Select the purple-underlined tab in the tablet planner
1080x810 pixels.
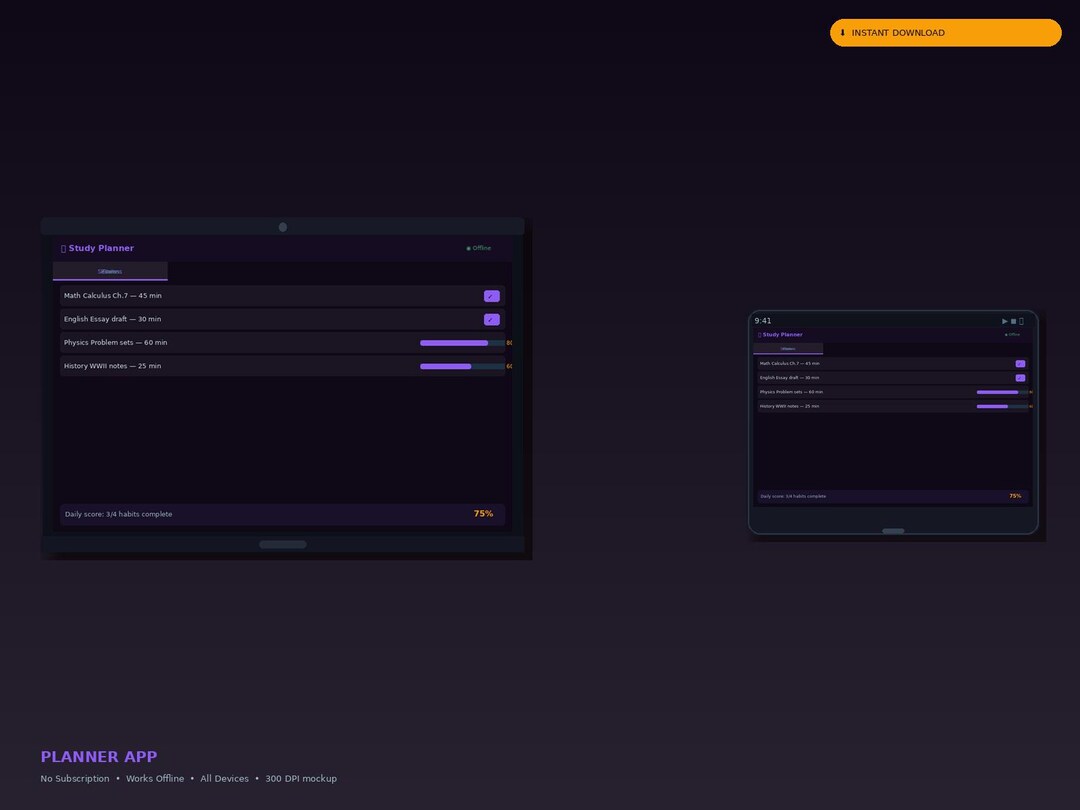[x=788, y=349]
